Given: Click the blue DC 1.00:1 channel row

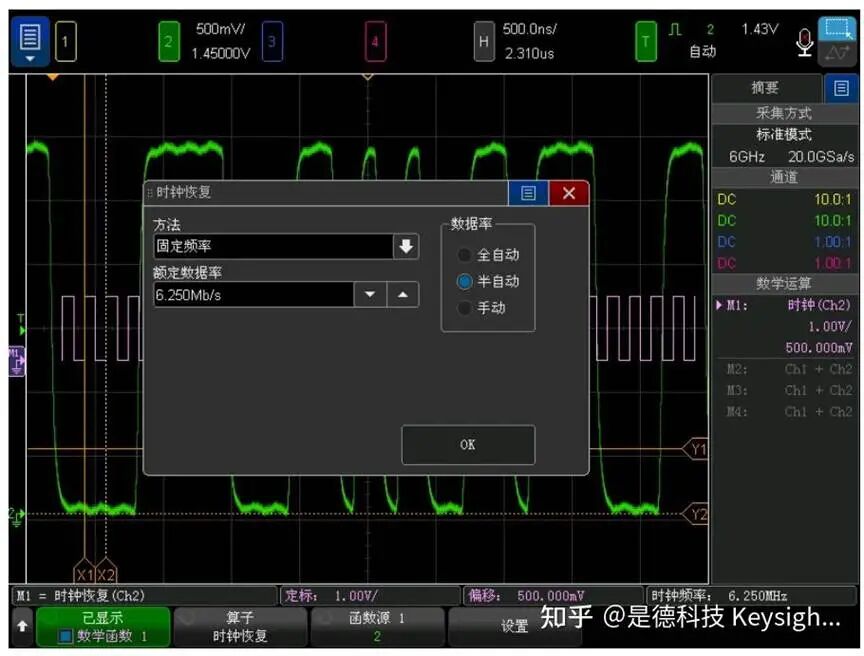Looking at the screenshot, I should (784, 242).
